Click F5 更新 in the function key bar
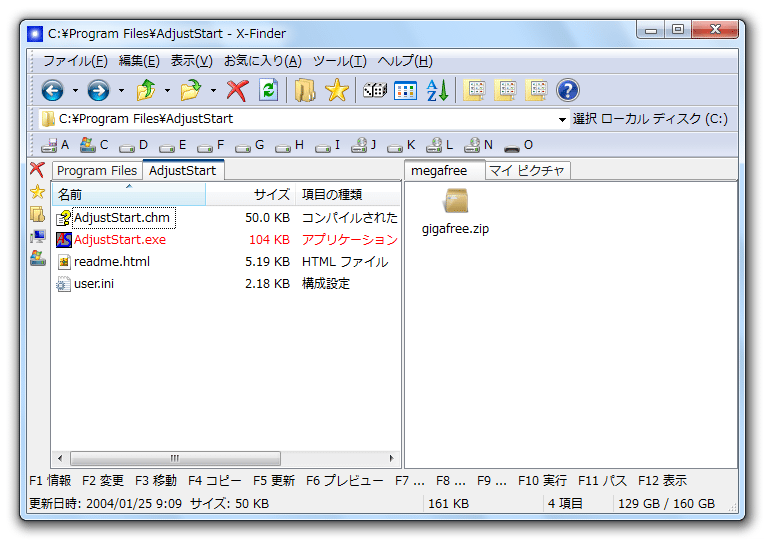 pos(274,481)
